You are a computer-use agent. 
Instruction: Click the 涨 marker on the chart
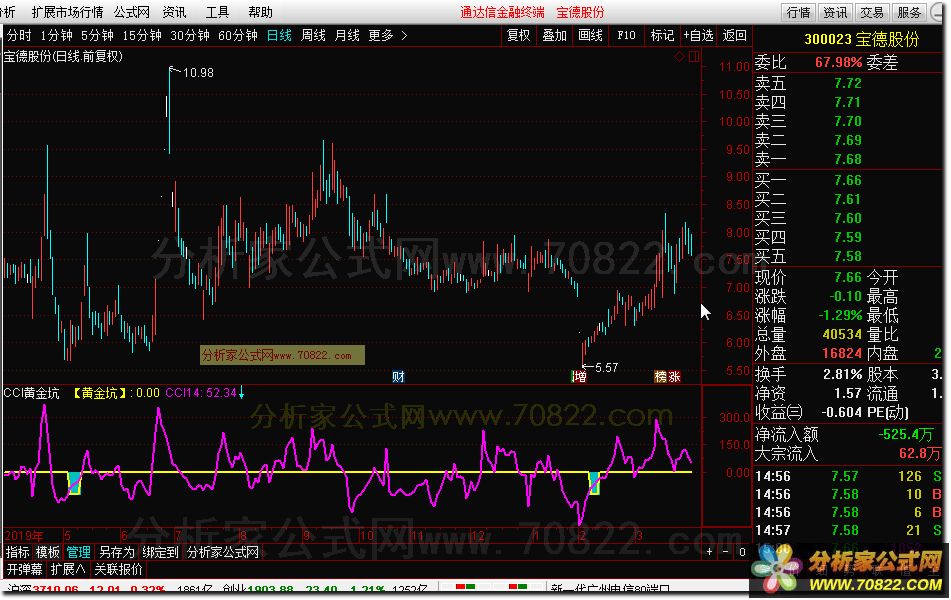pyautogui.click(x=675, y=377)
